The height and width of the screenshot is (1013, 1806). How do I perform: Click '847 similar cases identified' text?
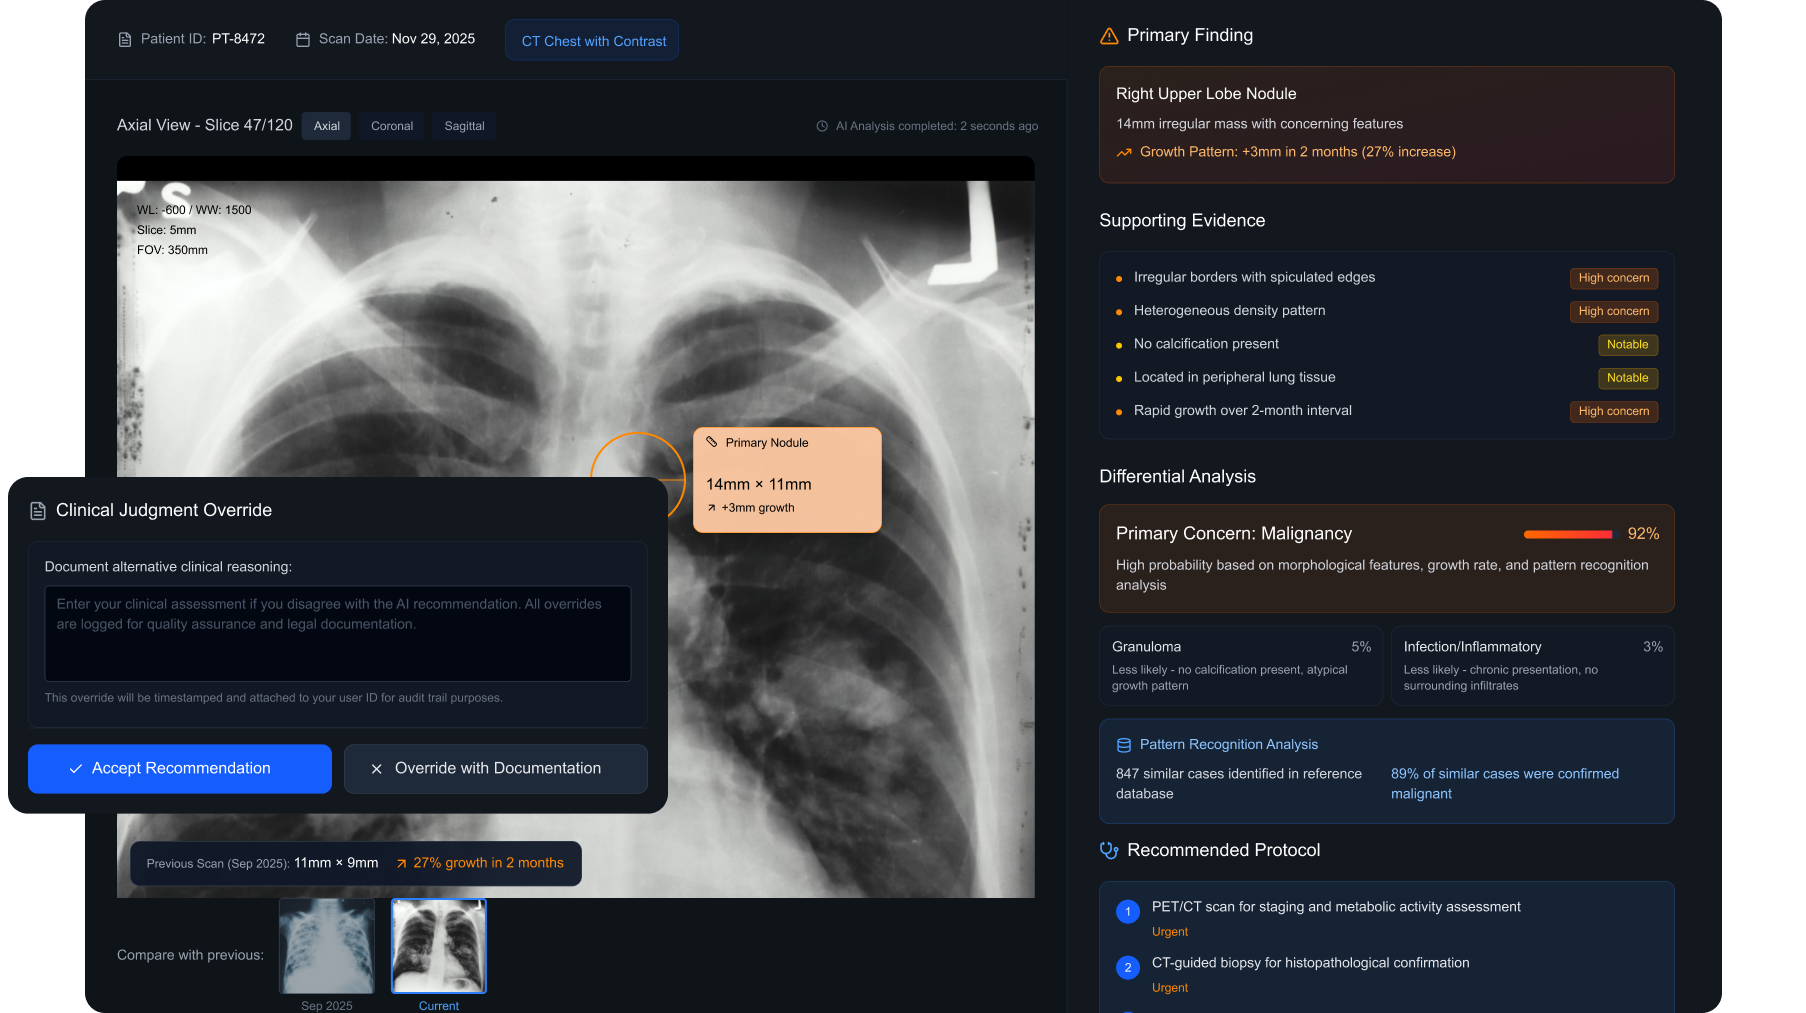1238,784
